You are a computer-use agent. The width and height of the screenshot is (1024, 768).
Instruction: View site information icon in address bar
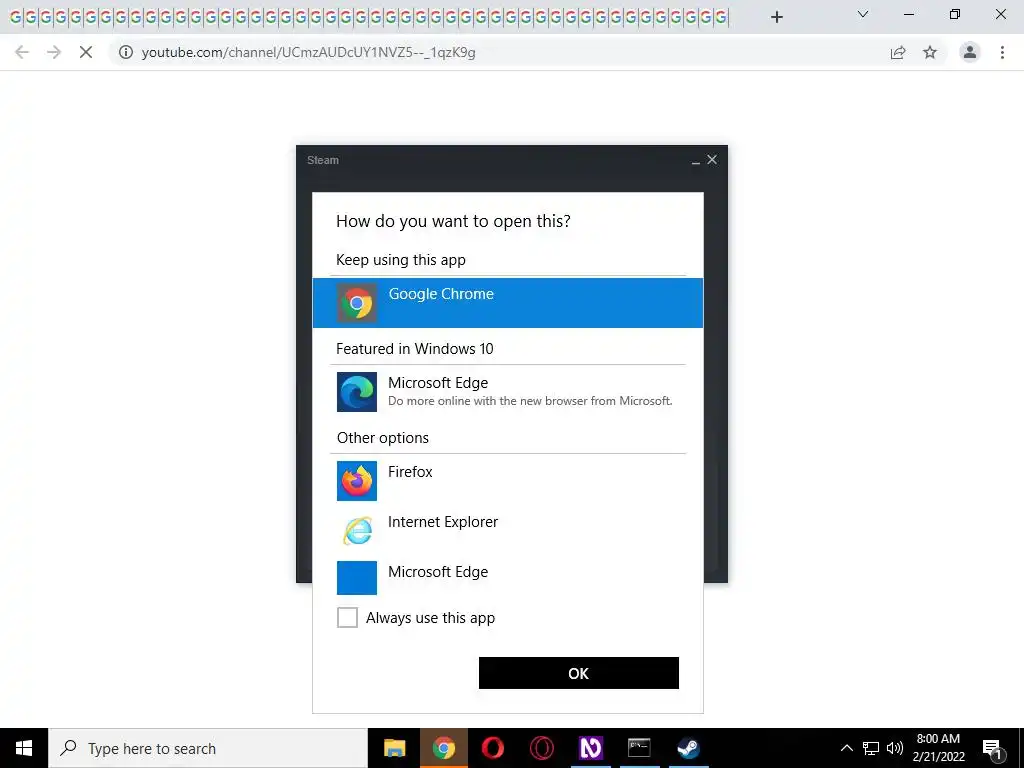125,52
